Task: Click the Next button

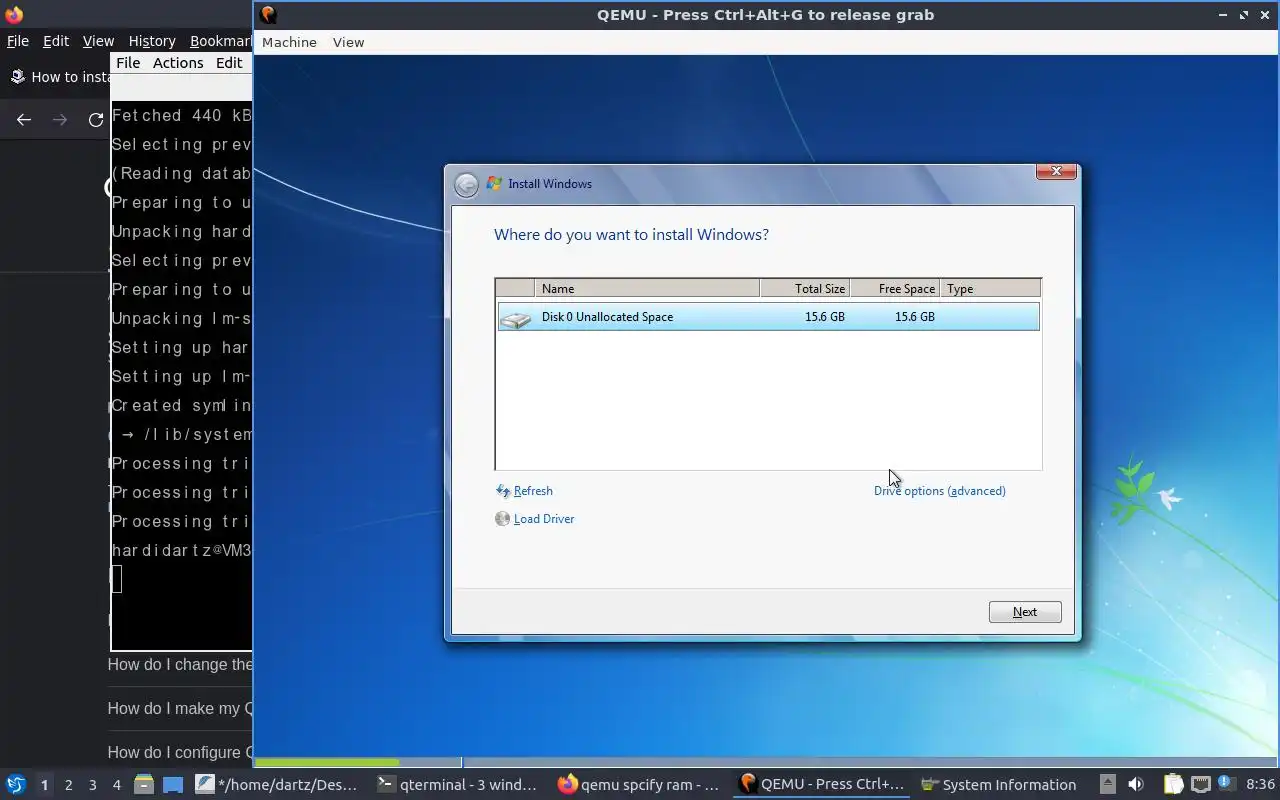Action: [x=1025, y=612]
